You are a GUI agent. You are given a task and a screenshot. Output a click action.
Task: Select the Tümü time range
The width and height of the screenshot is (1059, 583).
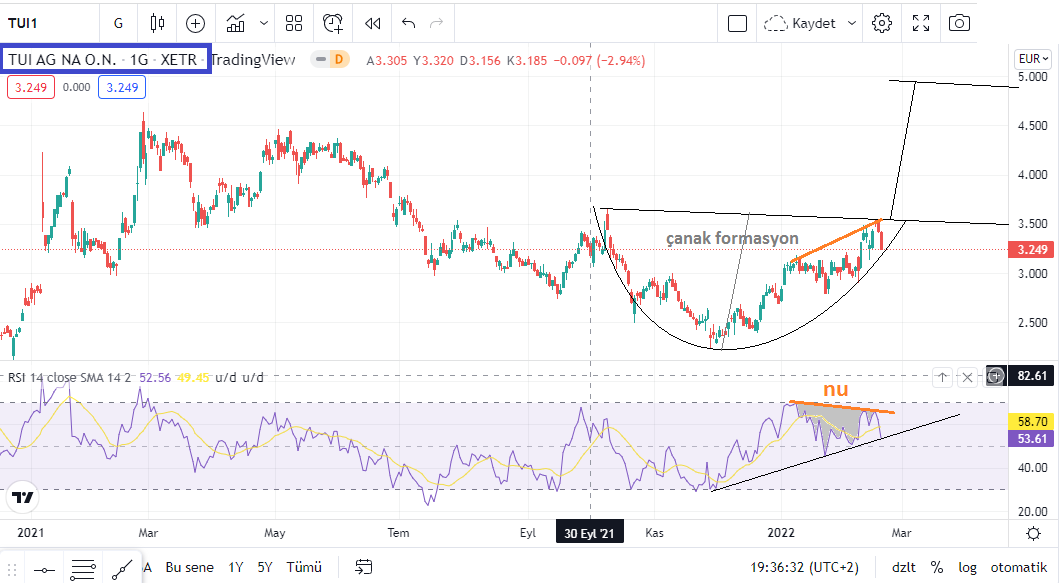click(304, 567)
